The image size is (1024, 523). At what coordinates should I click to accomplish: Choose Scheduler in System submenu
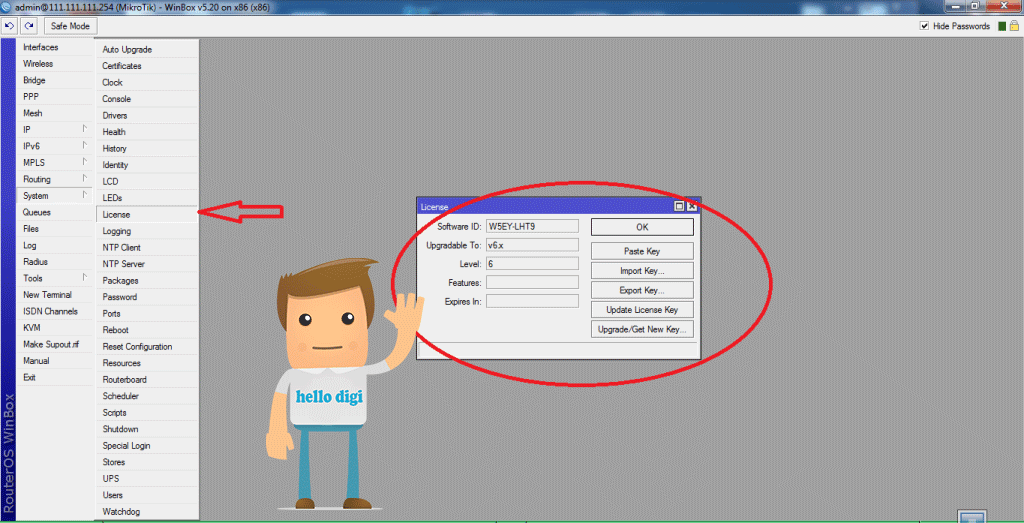[x=146, y=396]
